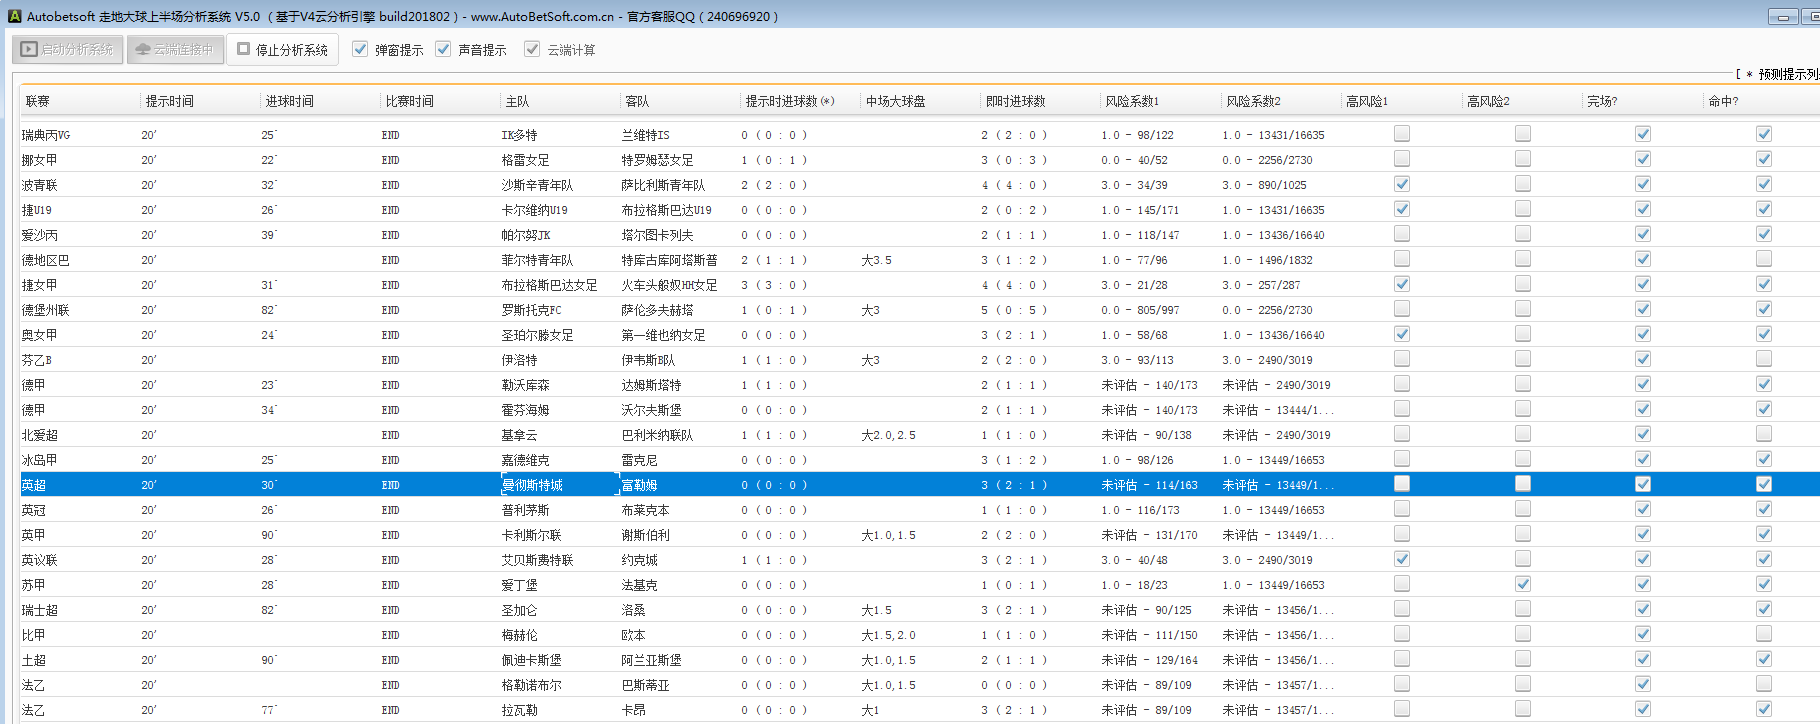
Task: Uncheck 高风险1 for the 波青联 row
Action: tap(1402, 184)
